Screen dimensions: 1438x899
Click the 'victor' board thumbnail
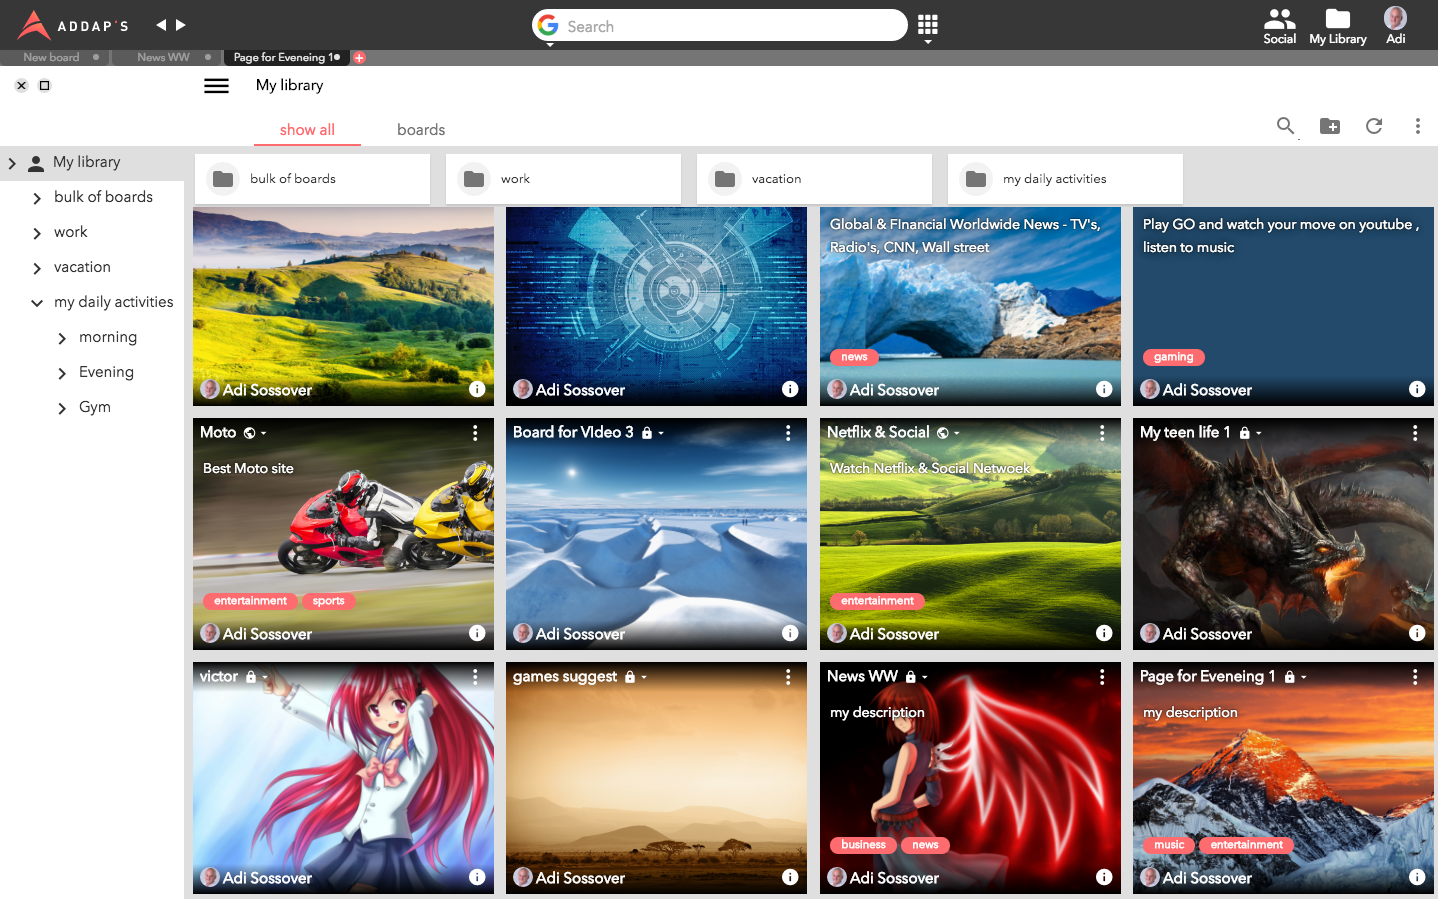[343, 778]
